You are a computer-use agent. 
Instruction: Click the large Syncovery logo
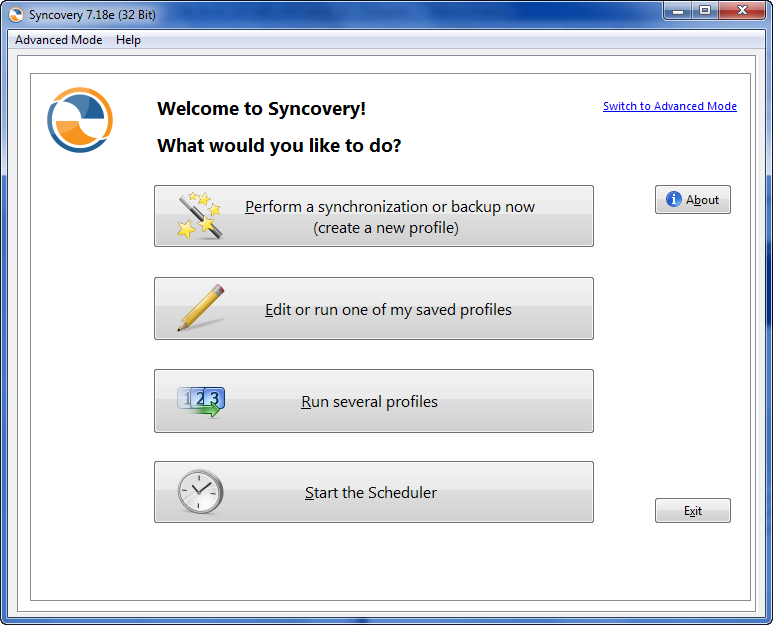(80, 120)
